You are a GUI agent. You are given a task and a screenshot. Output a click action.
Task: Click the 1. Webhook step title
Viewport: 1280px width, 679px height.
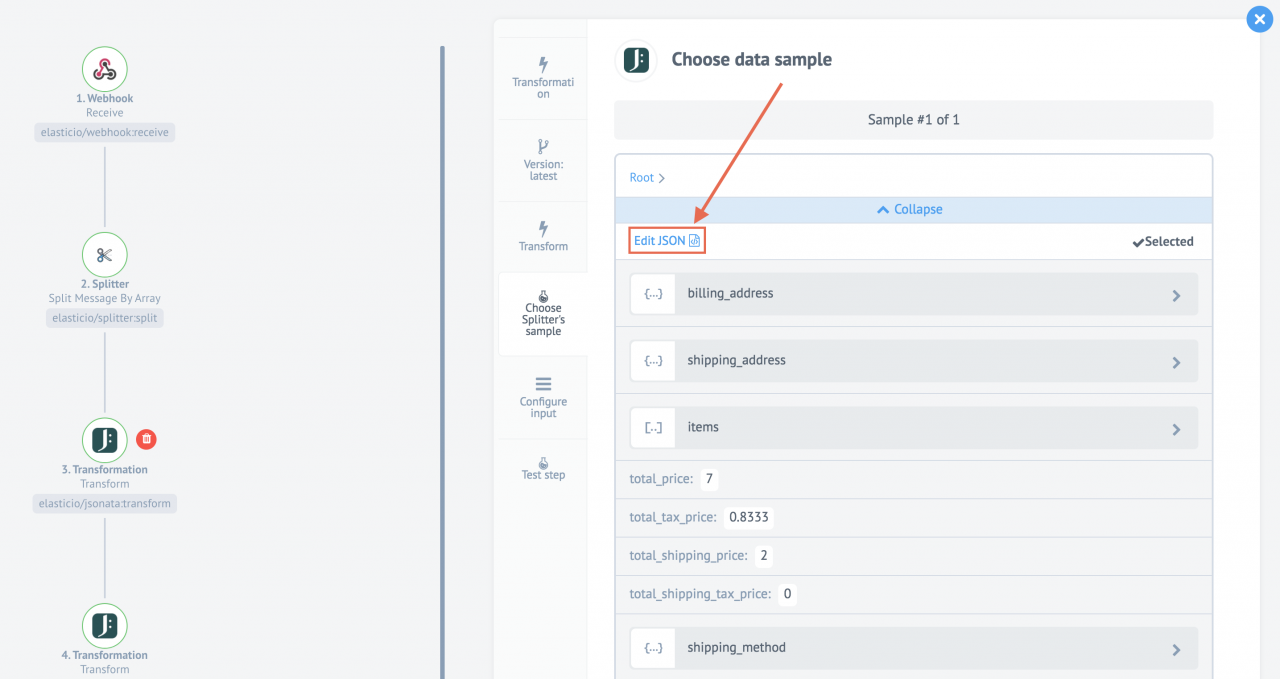point(104,98)
